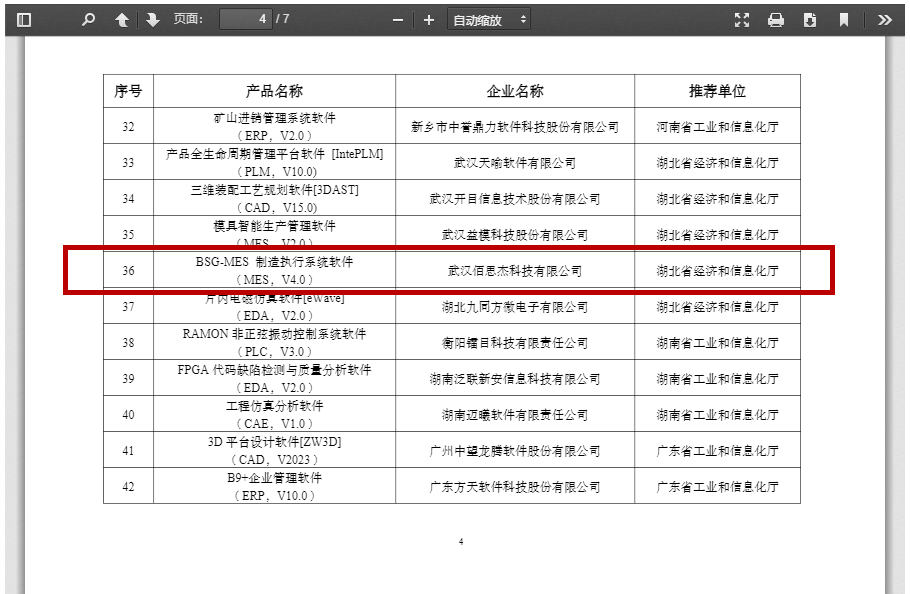Click the 序号 column header
Image resolution: width=910 pixels, height=594 pixels.
pos(128,91)
